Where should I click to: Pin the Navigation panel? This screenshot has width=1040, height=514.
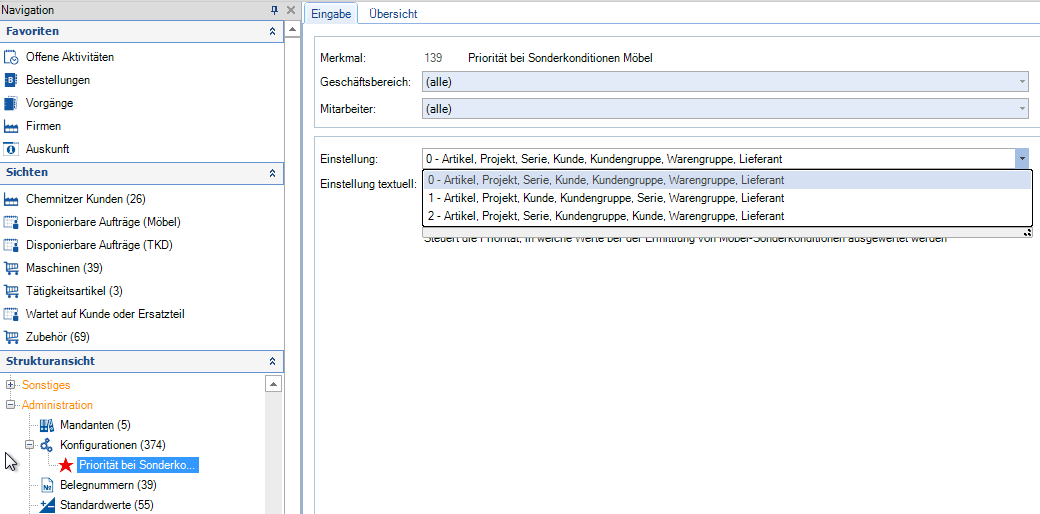pyautogui.click(x=274, y=10)
